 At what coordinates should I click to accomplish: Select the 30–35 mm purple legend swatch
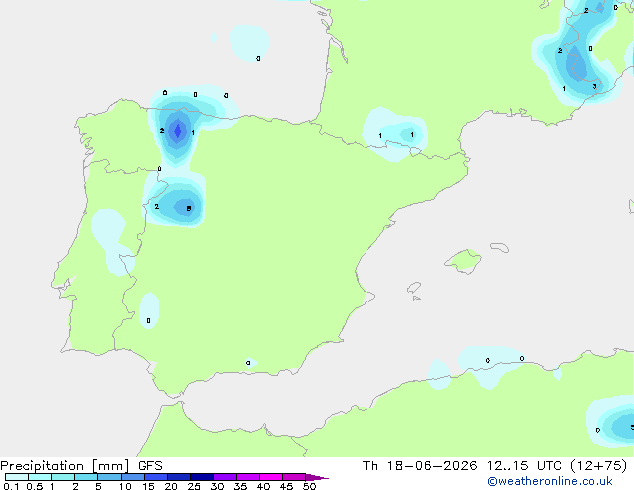224,477
